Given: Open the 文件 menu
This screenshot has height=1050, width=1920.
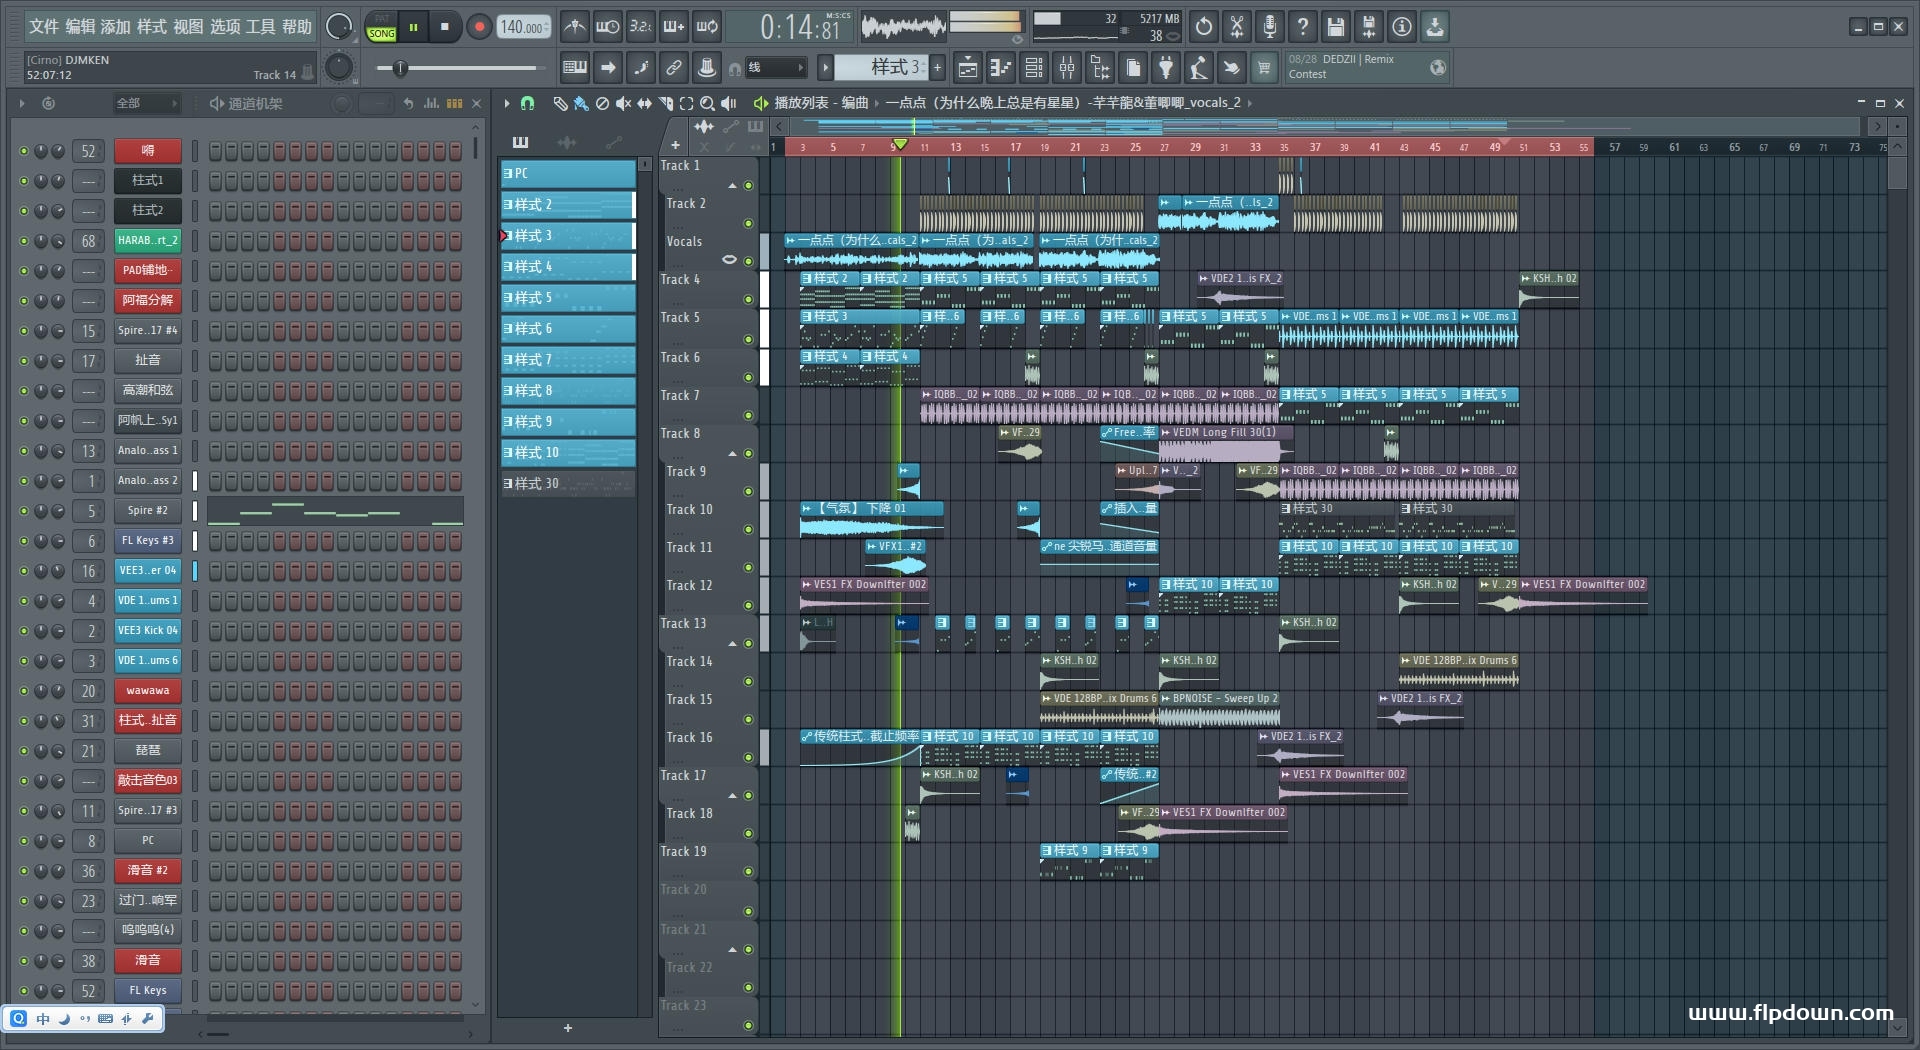Looking at the screenshot, I should click(44, 27).
